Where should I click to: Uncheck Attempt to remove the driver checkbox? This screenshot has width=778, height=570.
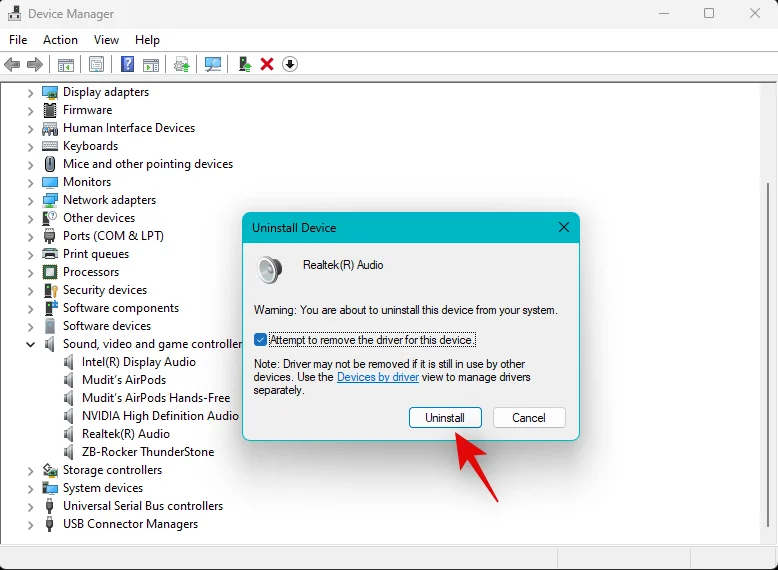(261, 340)
